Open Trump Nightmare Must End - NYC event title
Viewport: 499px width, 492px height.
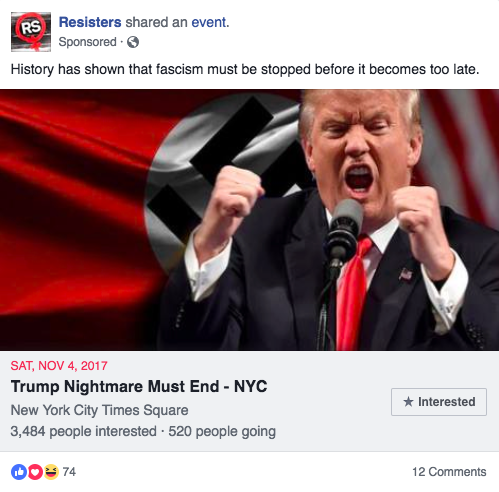(x=139, y=387)
